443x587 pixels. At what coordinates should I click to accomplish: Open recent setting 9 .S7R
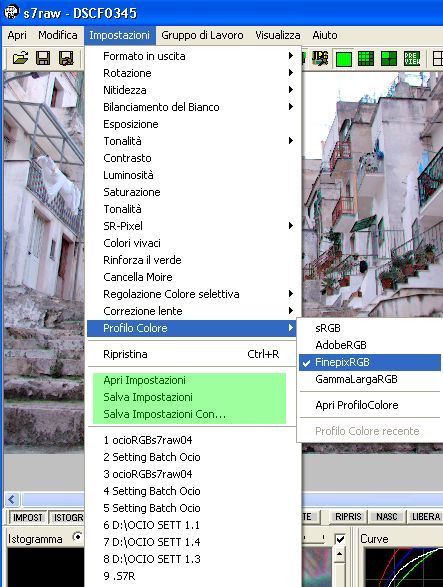coord(193,576)
